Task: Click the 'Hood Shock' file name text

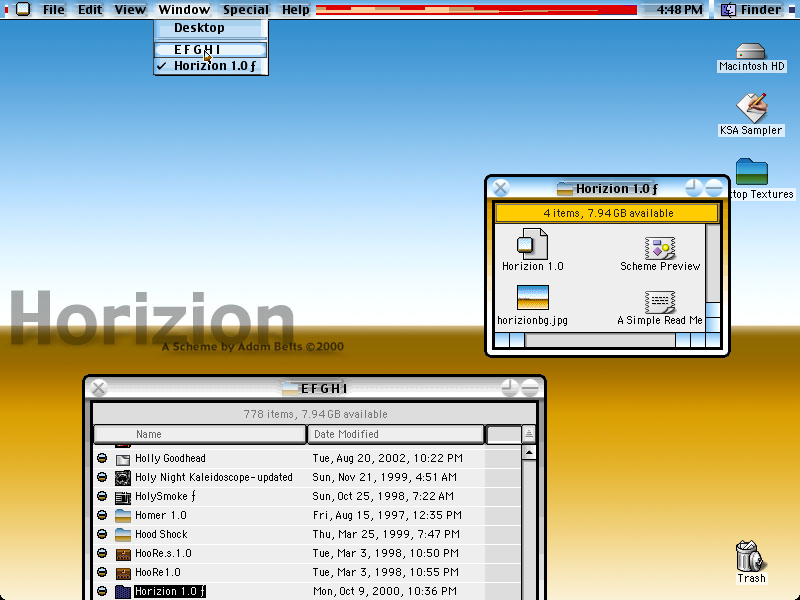Action: (x=161, y=534)
